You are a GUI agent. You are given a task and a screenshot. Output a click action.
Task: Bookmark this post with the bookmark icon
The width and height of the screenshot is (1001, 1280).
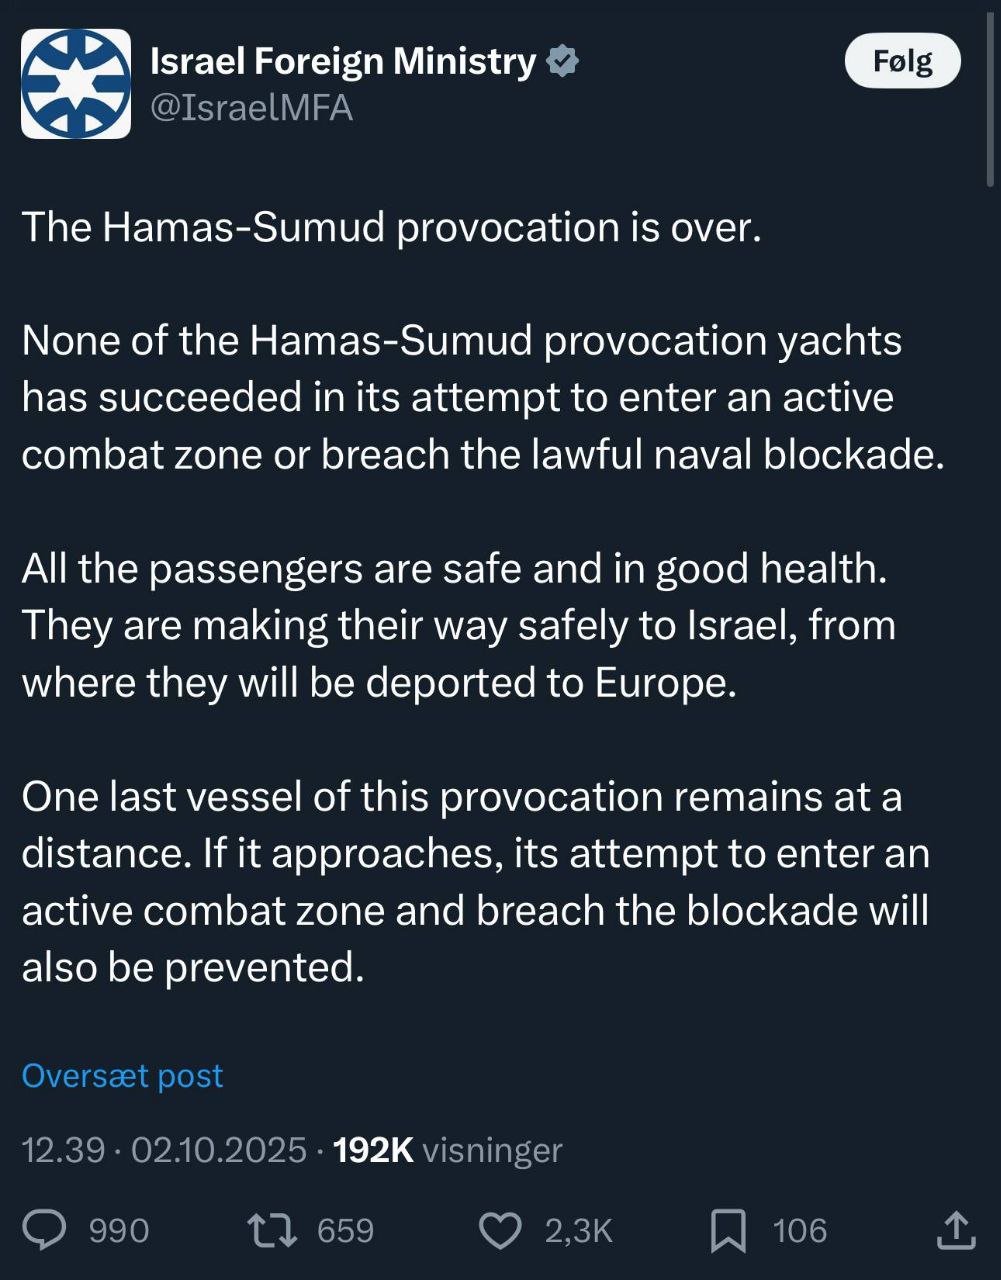728,1230
